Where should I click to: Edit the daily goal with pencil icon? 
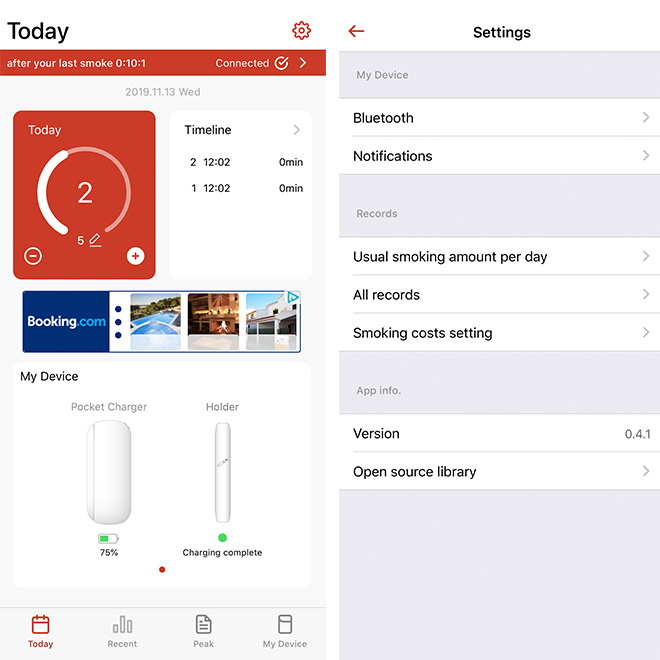pyautogui.click(x=96, y=240)
